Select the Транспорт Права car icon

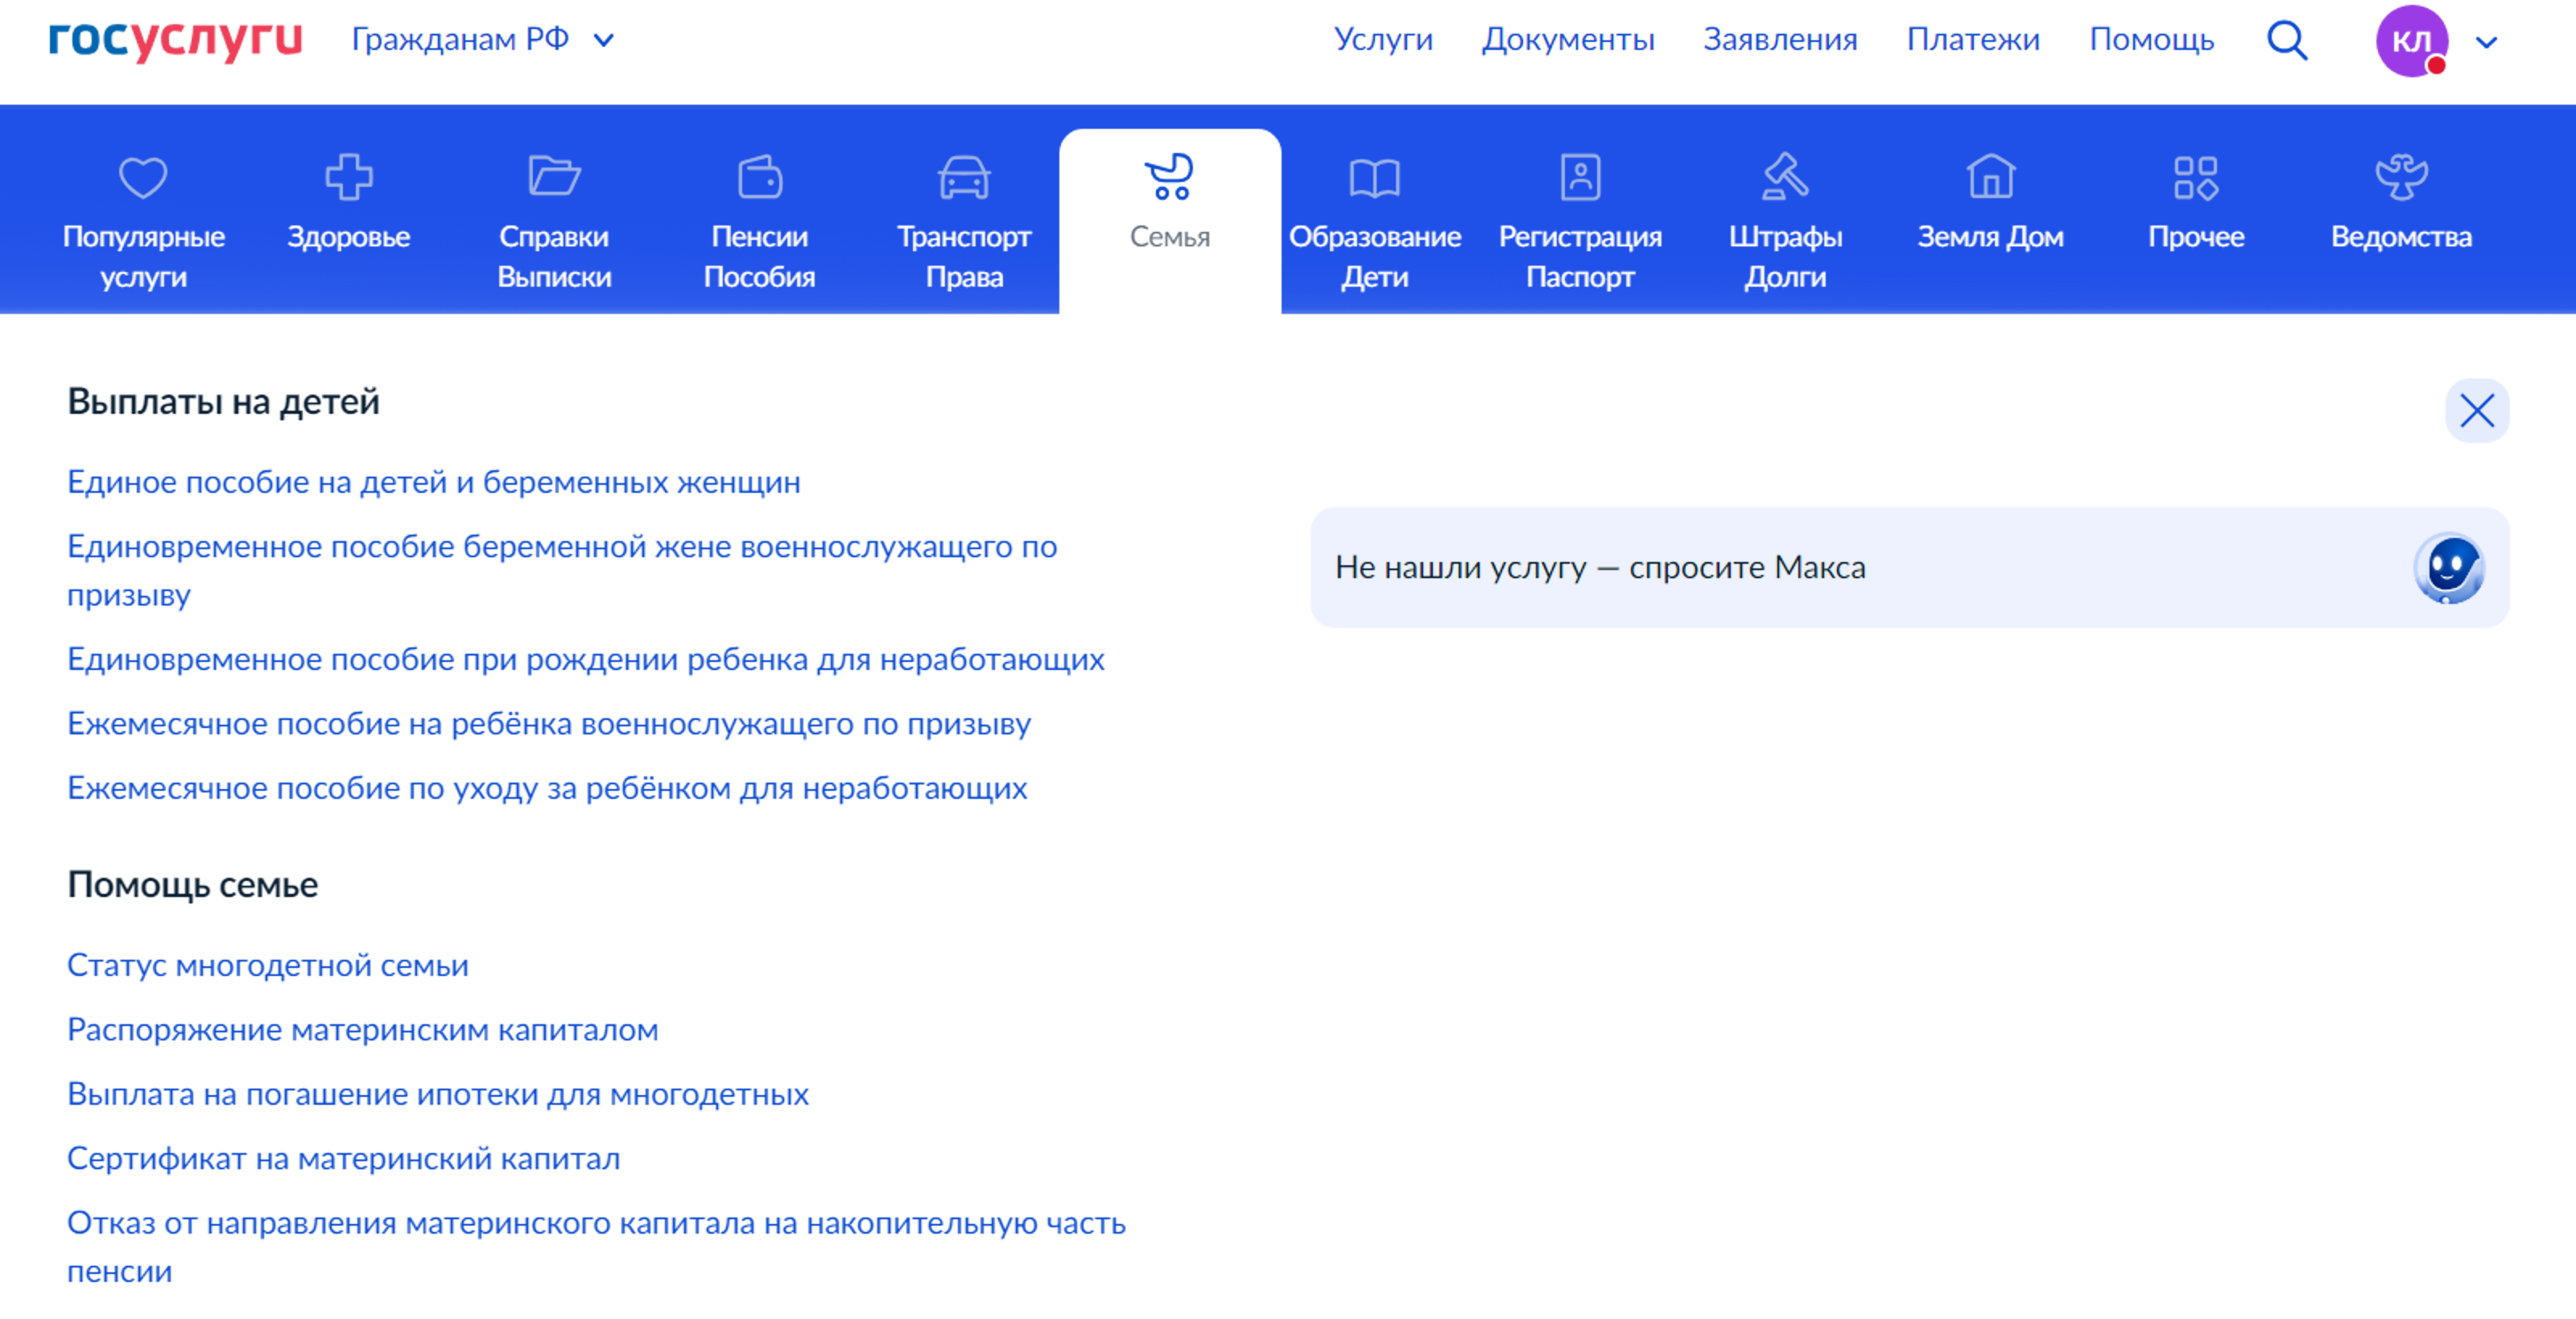coord(964,177)
